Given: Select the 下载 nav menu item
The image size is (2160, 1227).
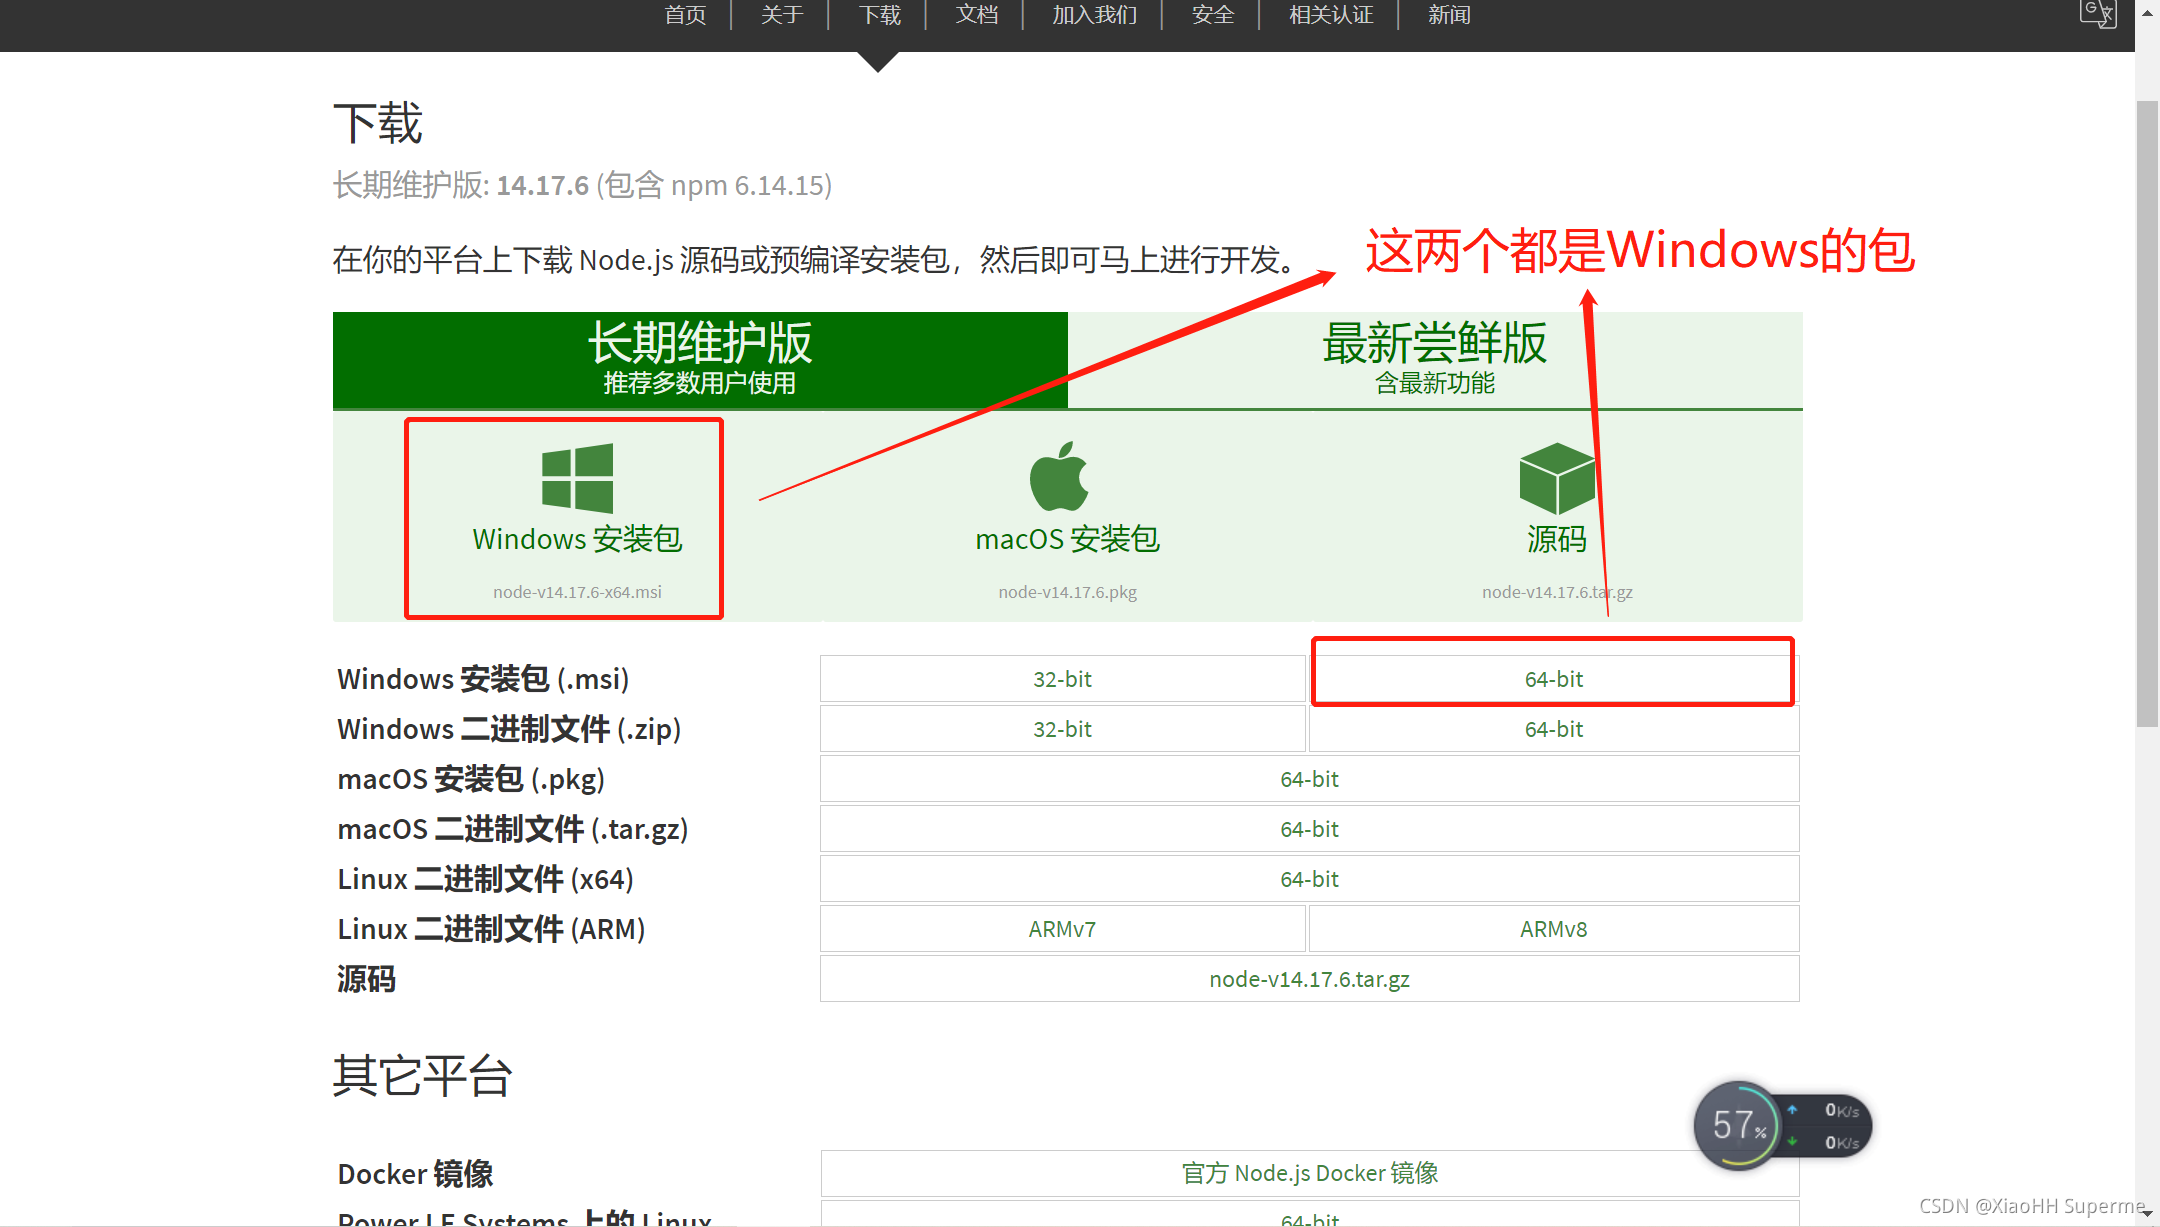Looking at the screenshot, I should (x=880, y=15).
